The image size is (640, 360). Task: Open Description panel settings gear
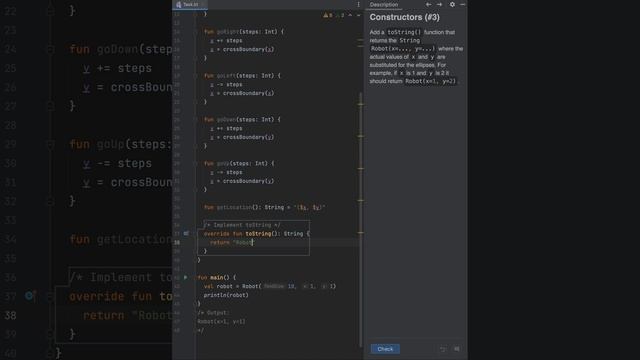coord(452,4)
